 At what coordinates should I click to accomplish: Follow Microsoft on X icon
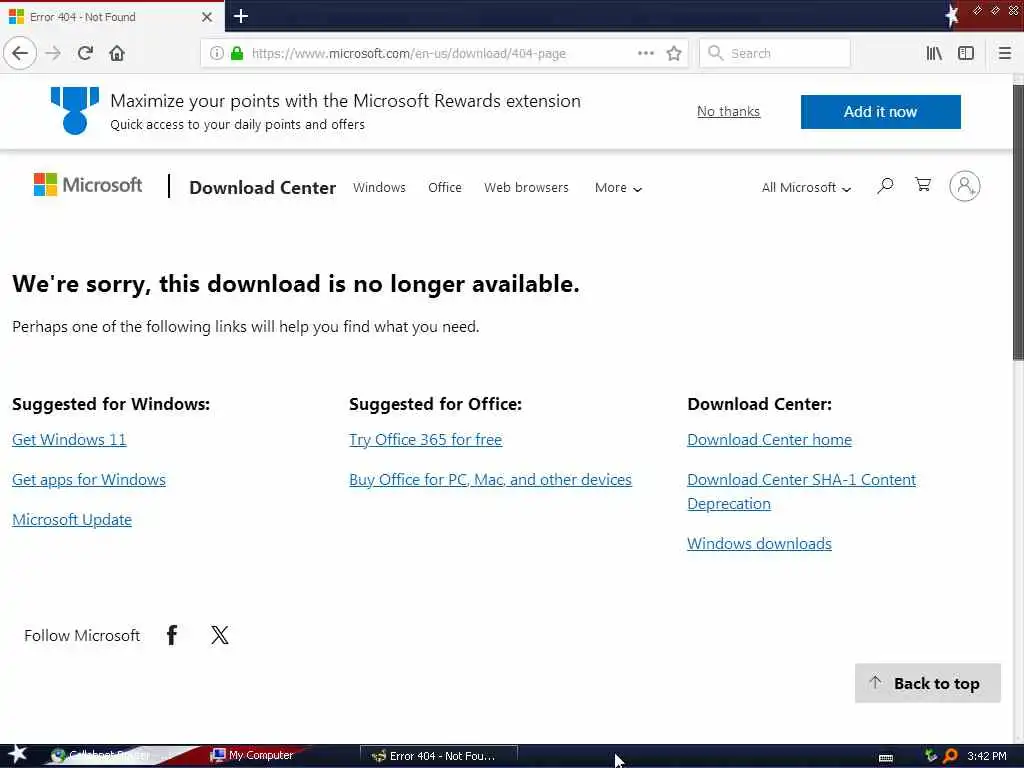point(220,635)
